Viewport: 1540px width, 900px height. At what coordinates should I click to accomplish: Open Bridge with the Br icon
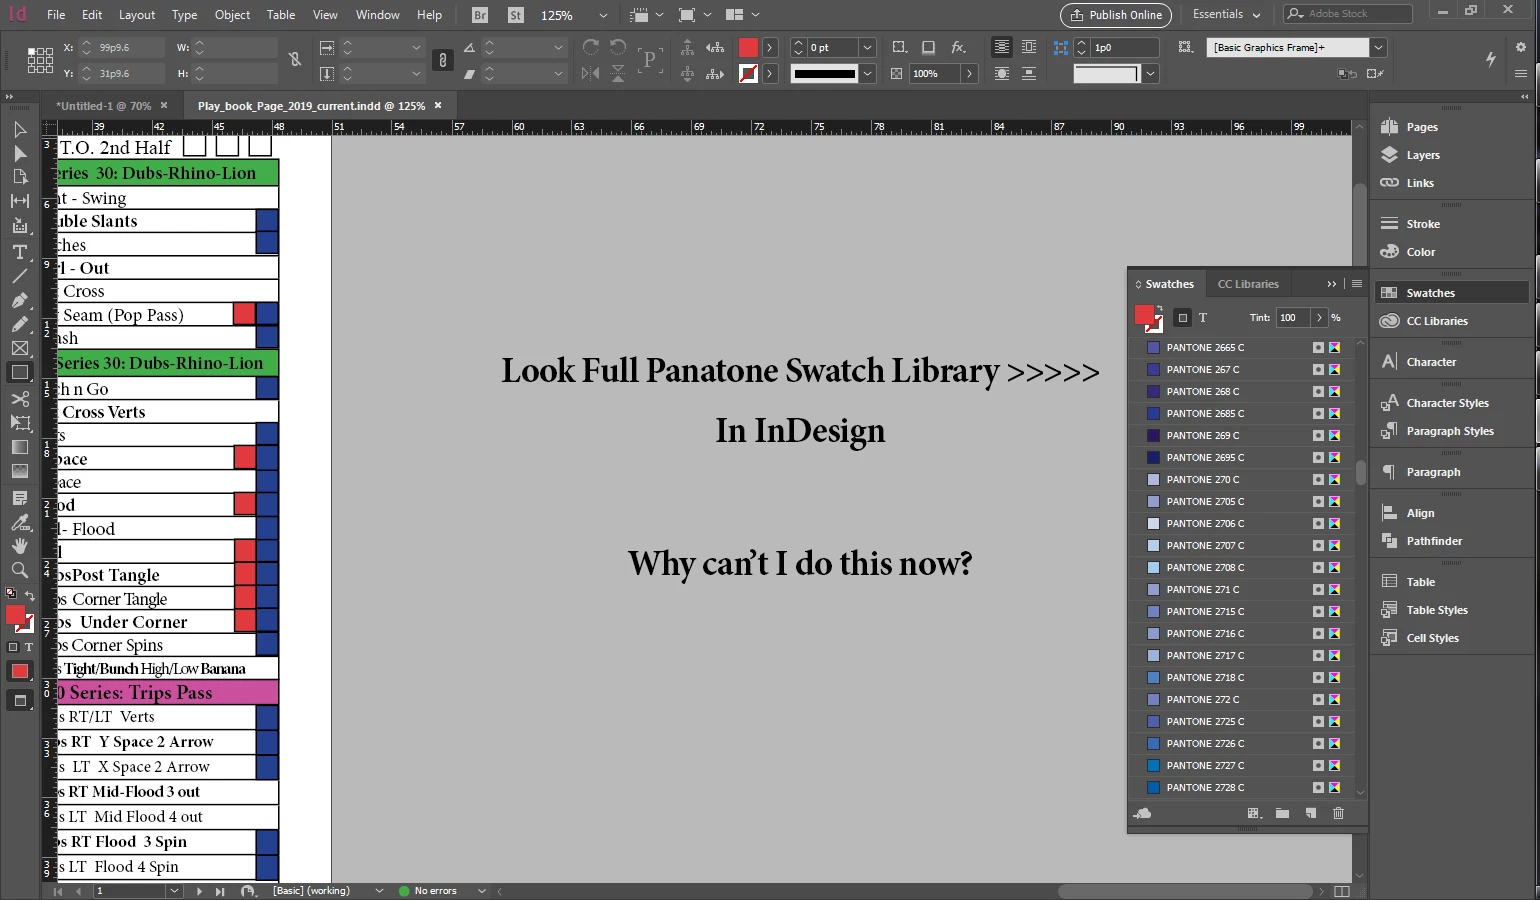pyautogui.click(x=480, y=15)
